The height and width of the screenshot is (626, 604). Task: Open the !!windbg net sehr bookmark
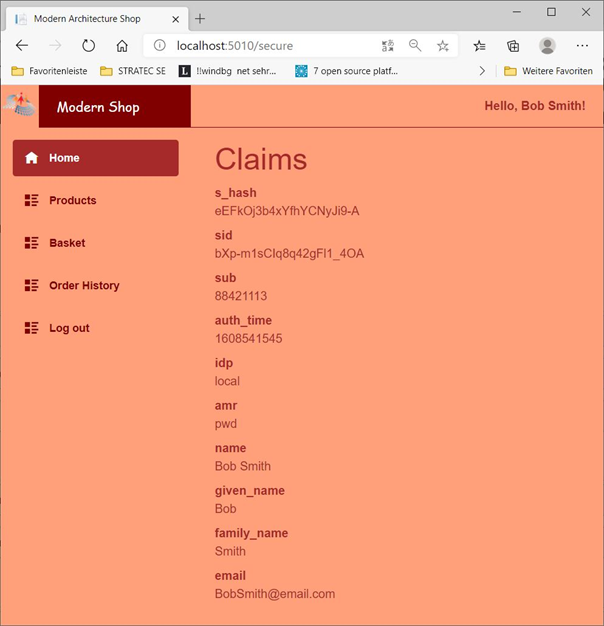[228, 71]
